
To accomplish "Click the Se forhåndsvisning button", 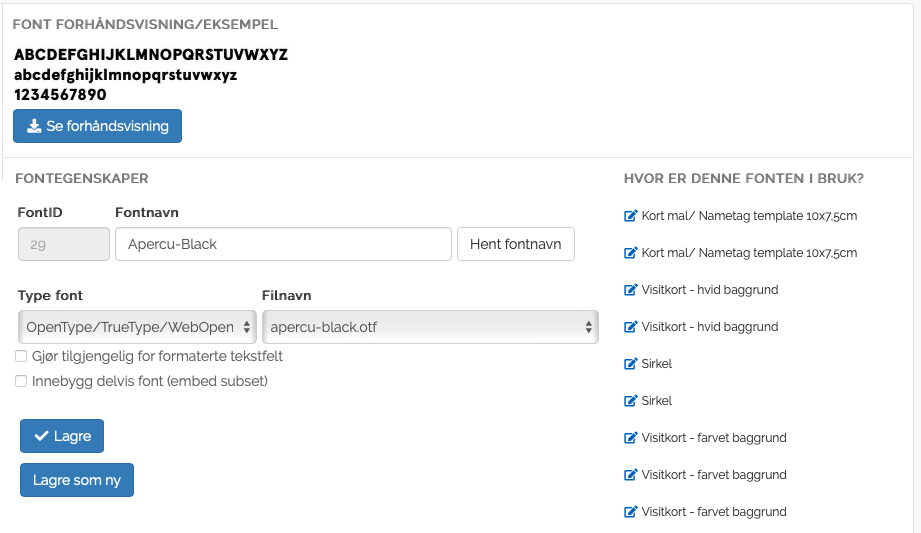I will tap(98, 127).
